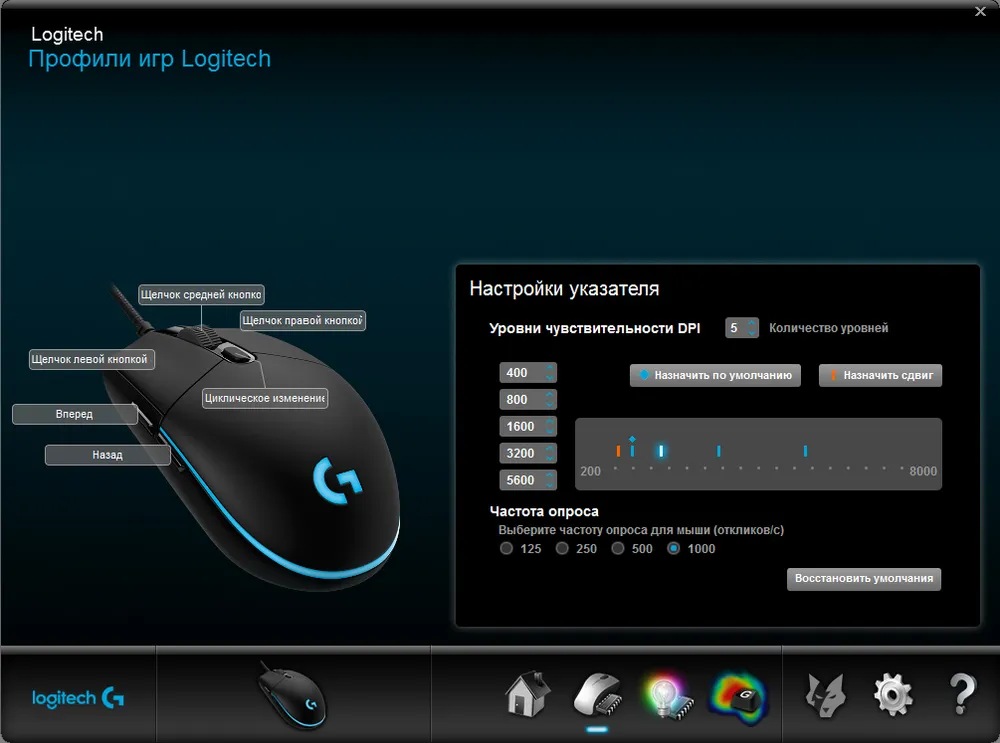Select the 1000 polling rate option
The image size is (1000, 743).
click(673, 548)
